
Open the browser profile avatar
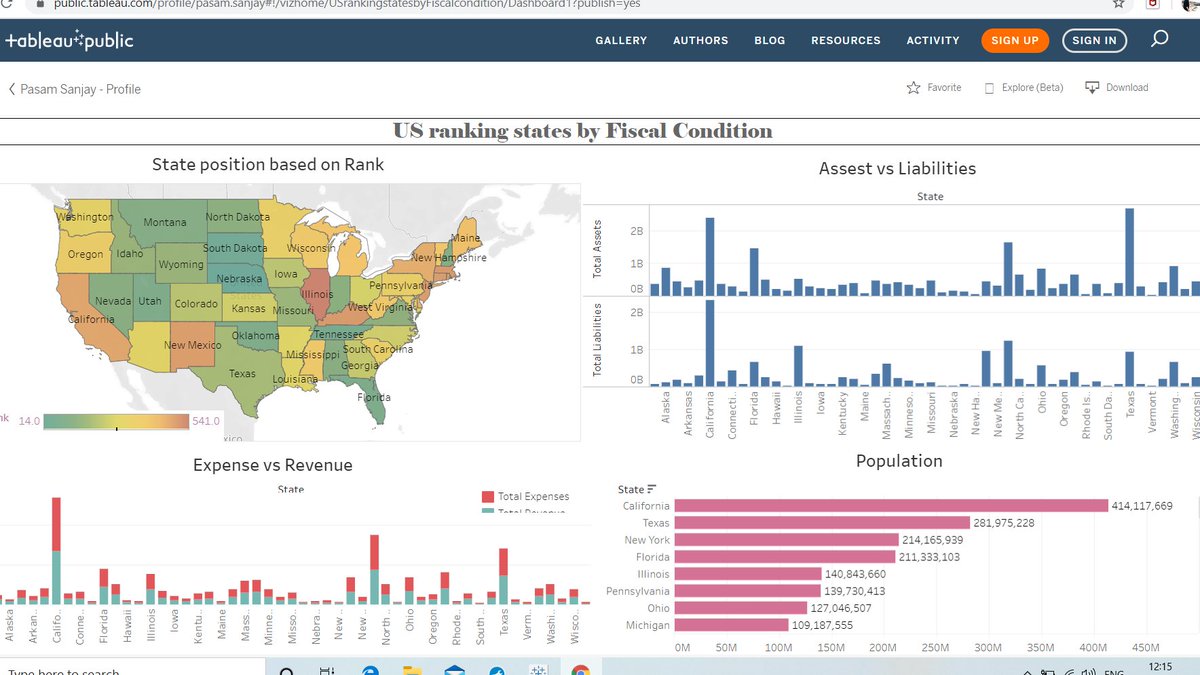[x=1190, y=4]
